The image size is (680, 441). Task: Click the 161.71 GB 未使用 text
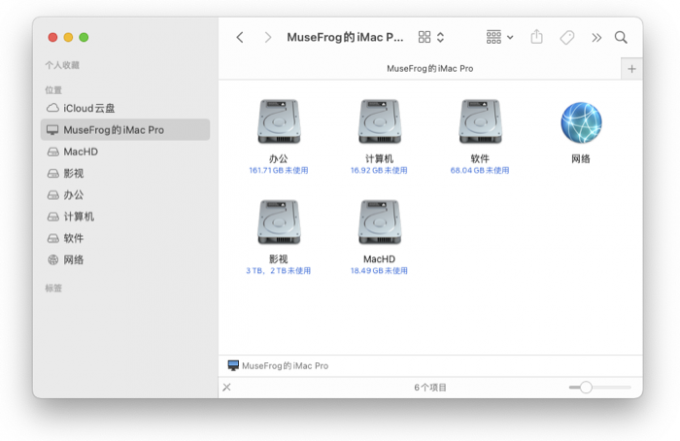pos(278,170)
